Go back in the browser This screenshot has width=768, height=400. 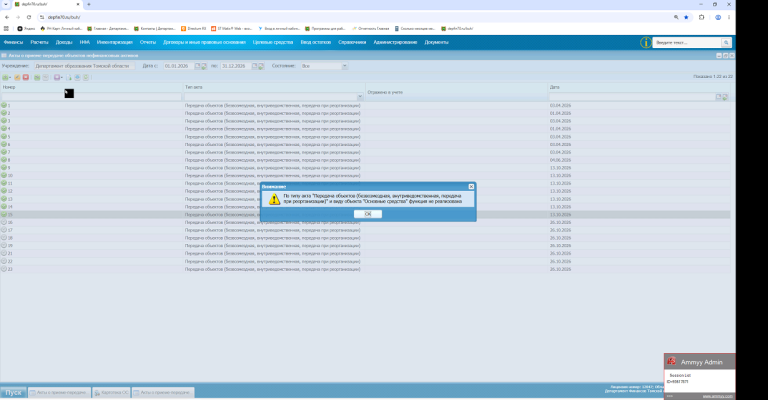pyautogui.click(x=7, y=17)
